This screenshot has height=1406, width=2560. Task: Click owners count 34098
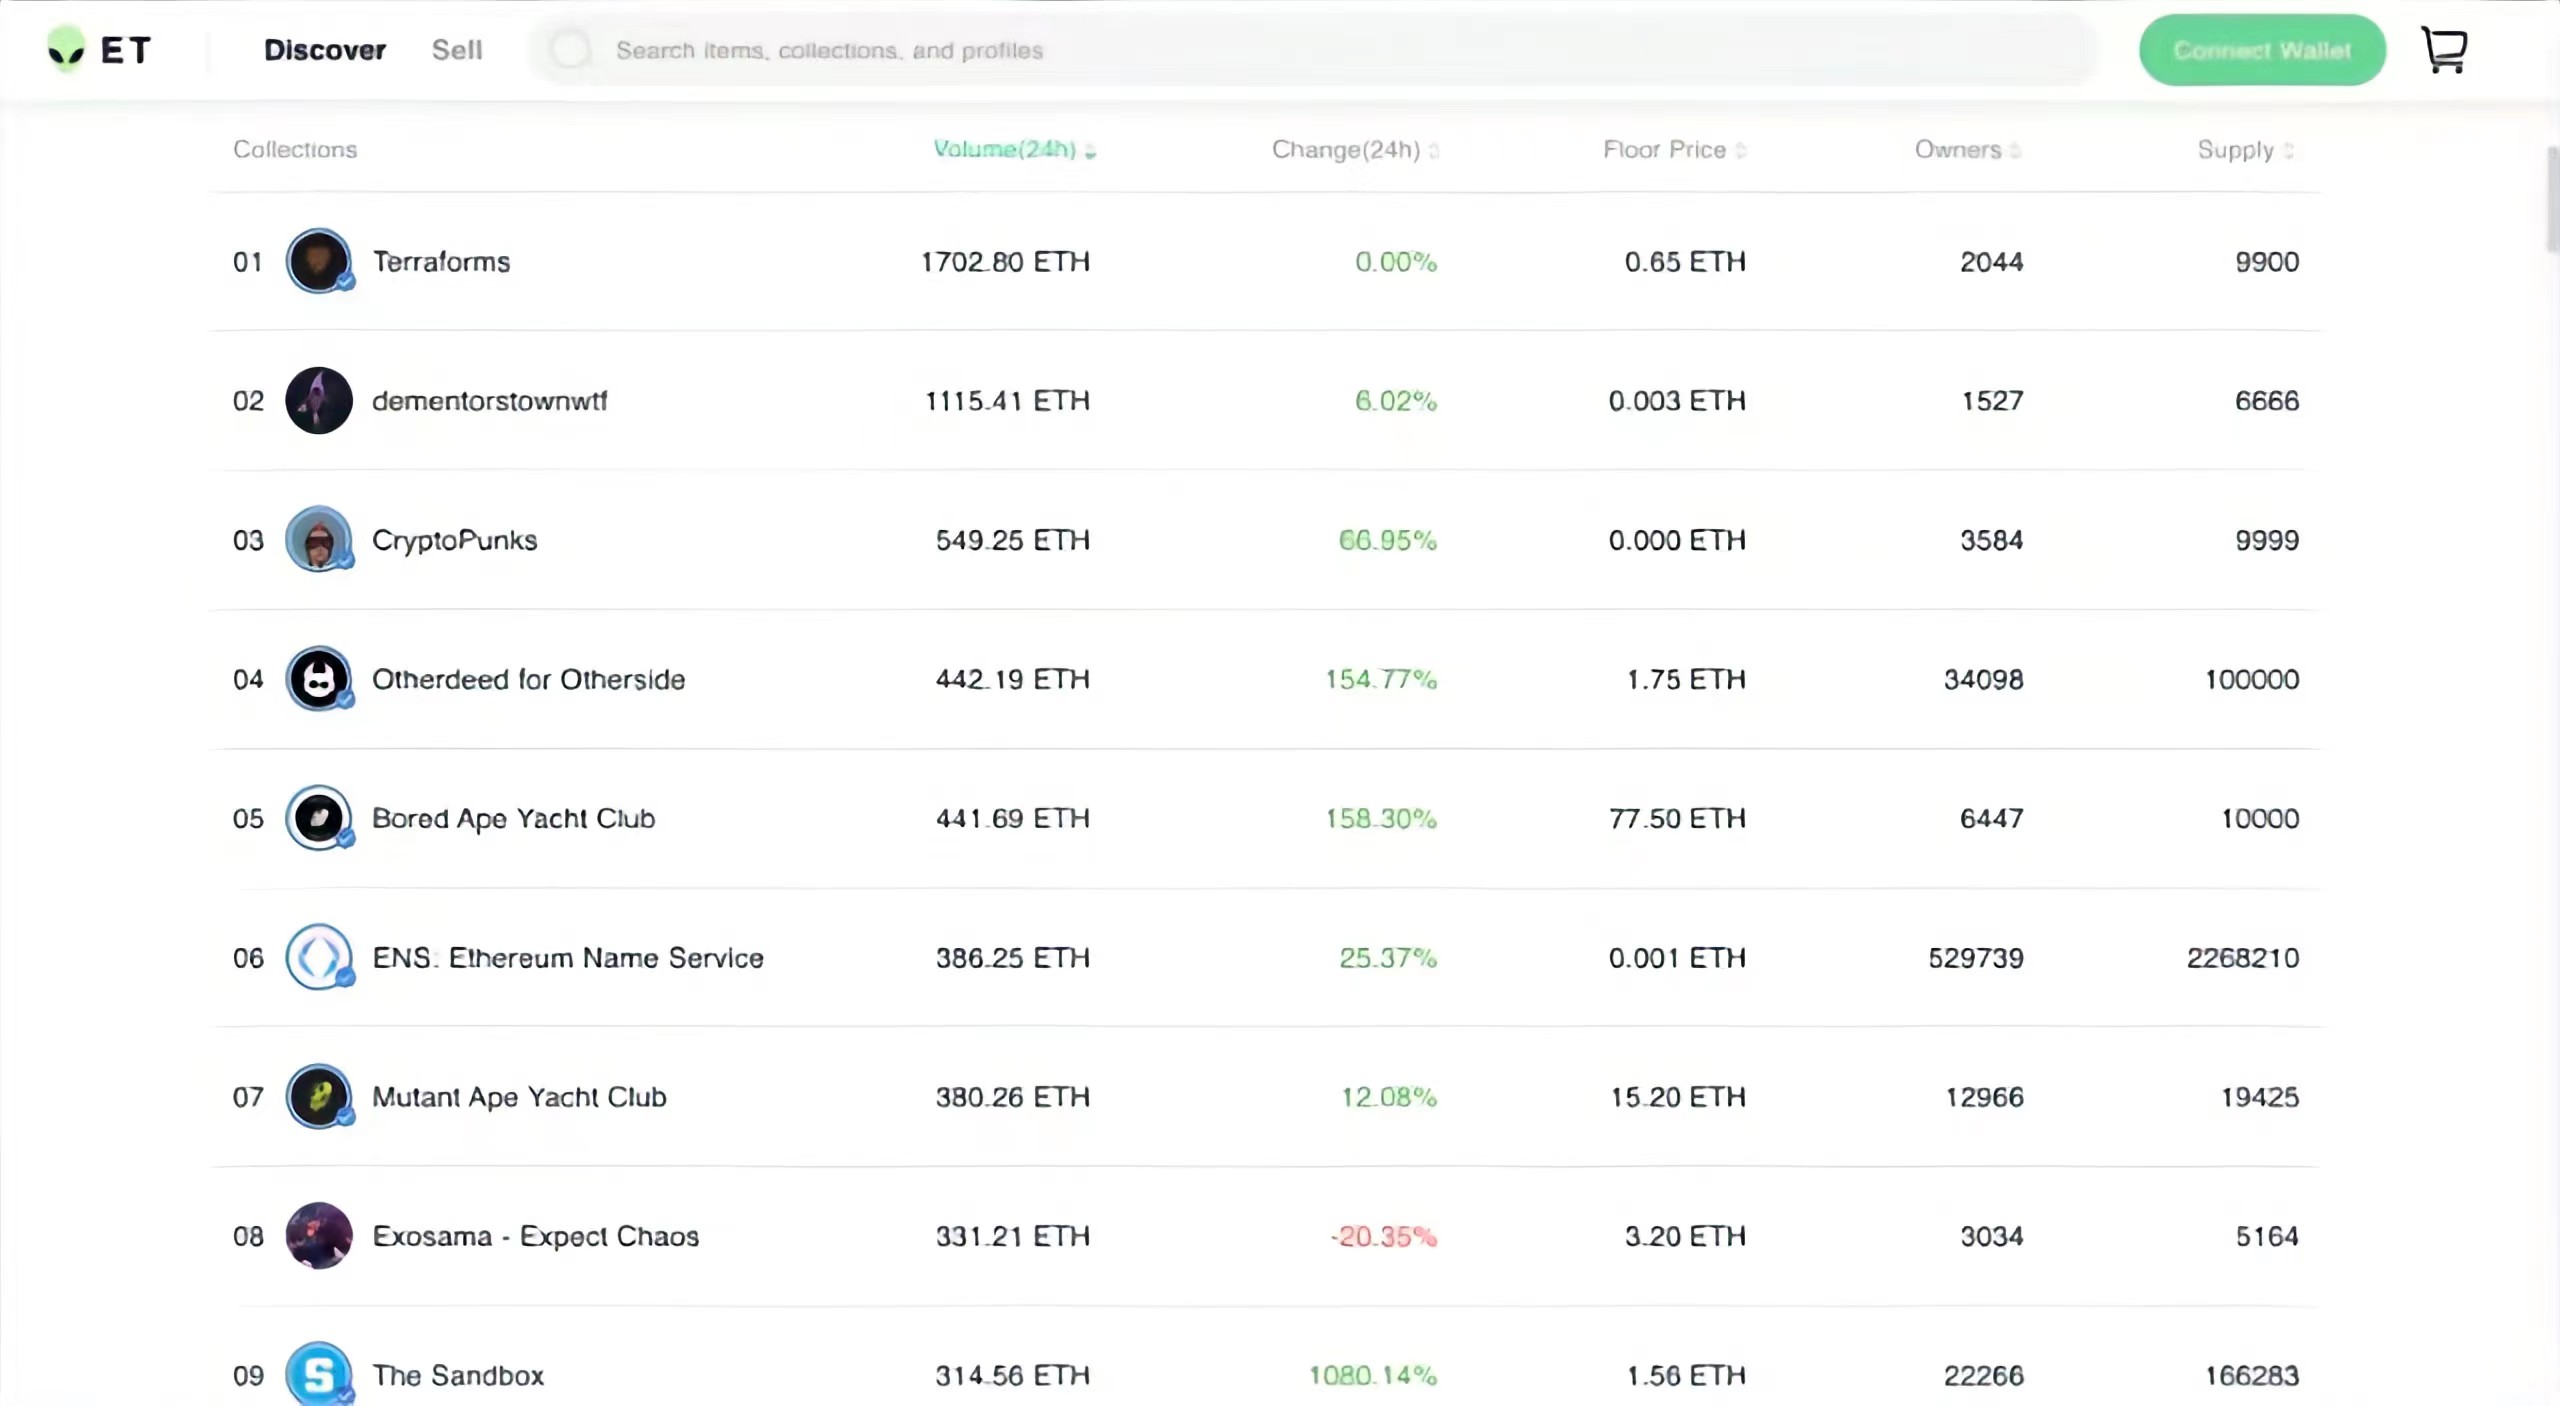point(1983,679)
